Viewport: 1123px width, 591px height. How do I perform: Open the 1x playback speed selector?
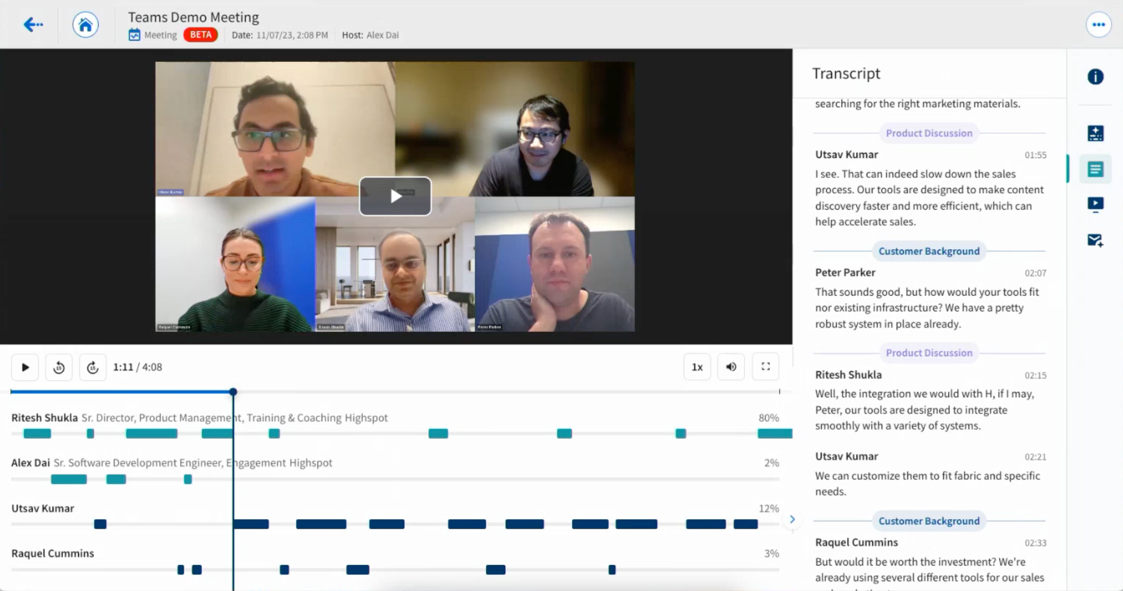(697, 367)
